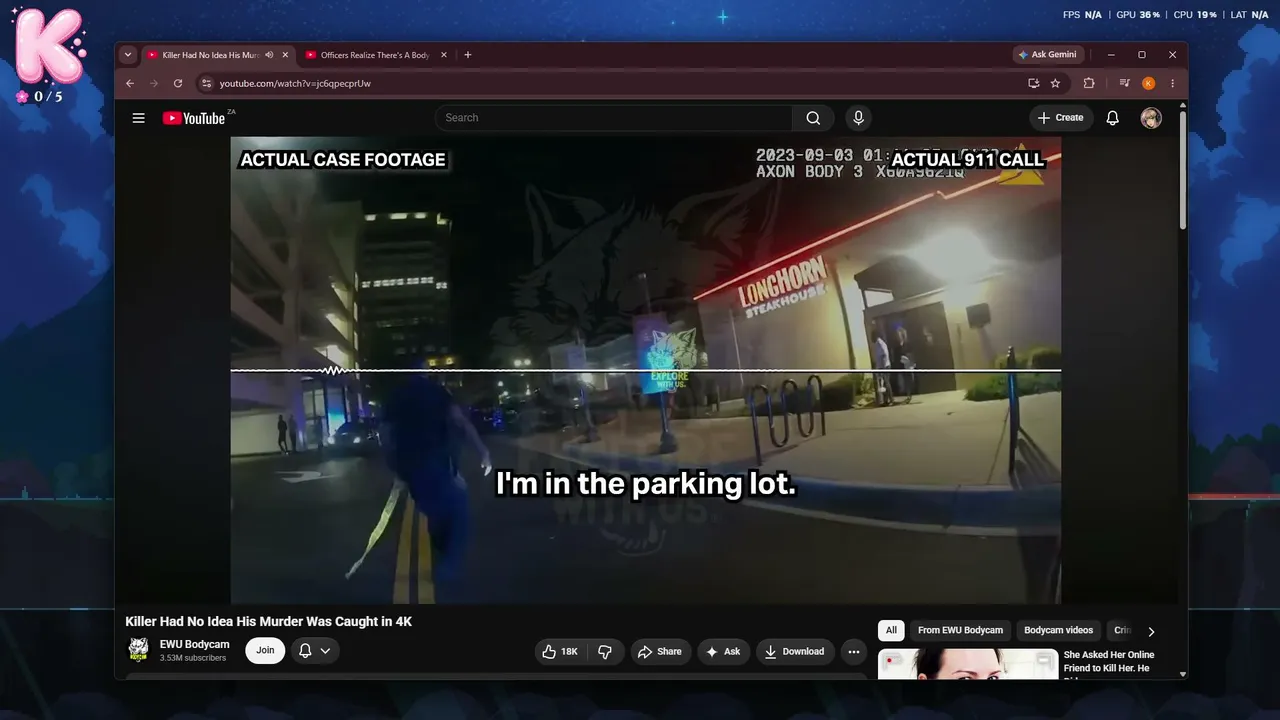The width and height of the screenshot is (1280, 720).
Task: Mute the tab via speaker icon
Action: point(269,55)
